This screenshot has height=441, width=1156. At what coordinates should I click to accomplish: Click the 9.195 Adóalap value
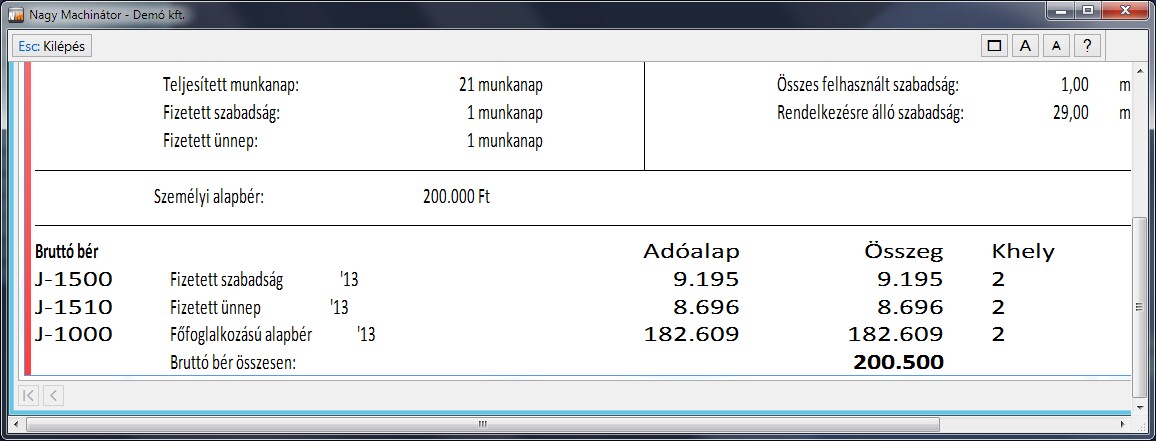click(704, 279)
